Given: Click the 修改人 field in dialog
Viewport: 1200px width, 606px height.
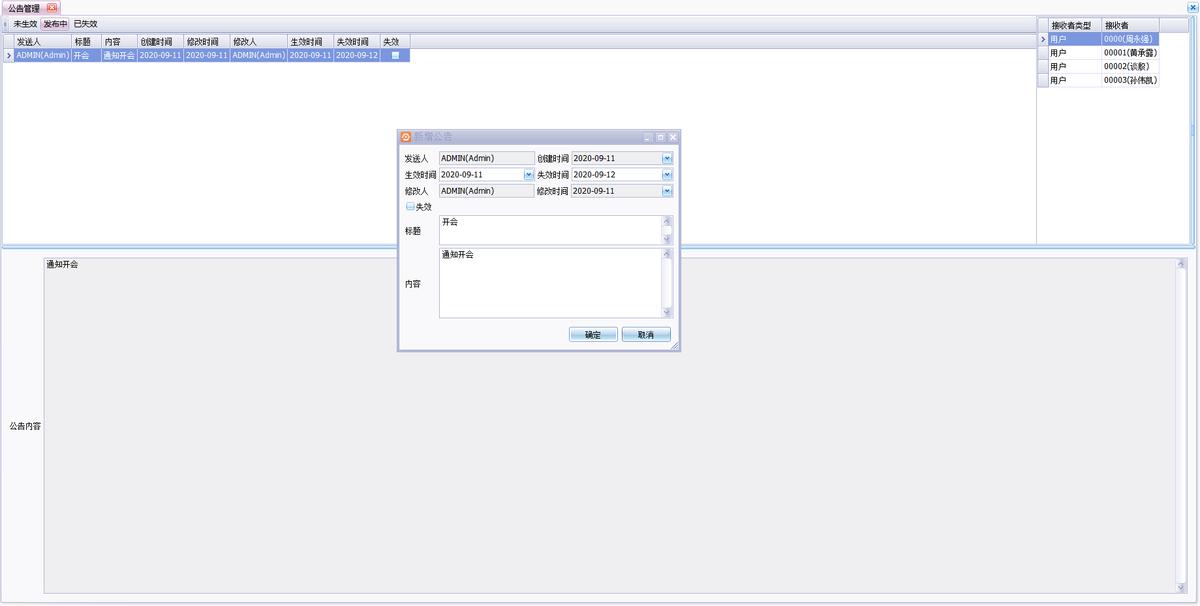Looking at the screenshot, I should 486,191.
